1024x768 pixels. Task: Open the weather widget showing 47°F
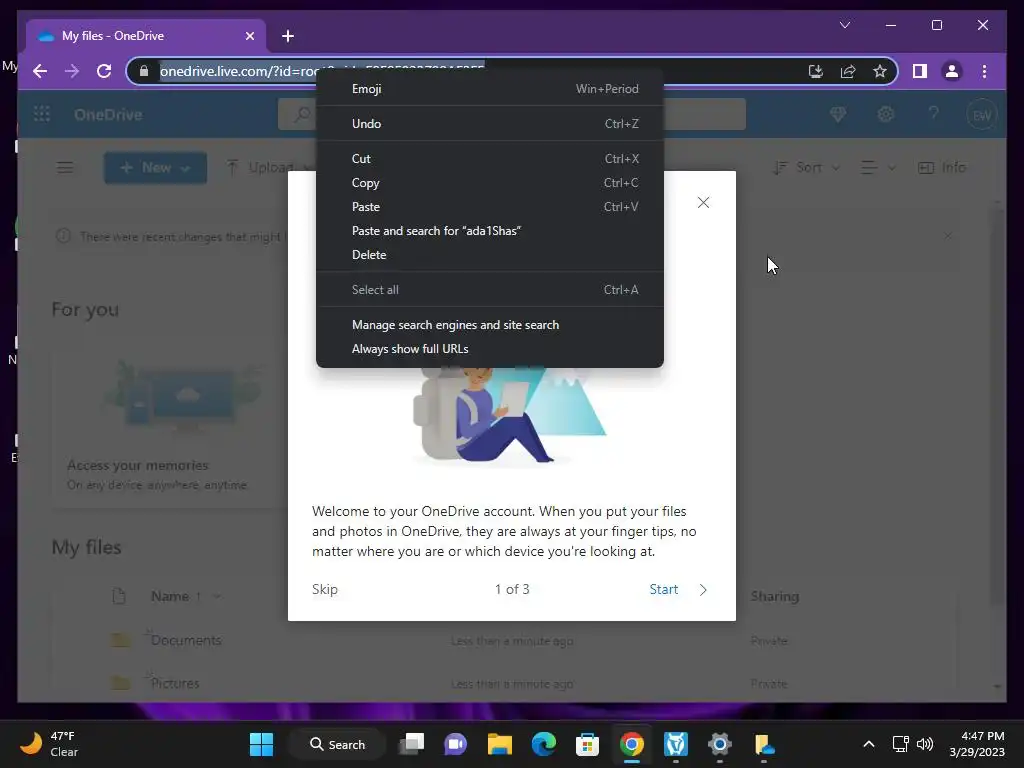(x=49, y=744)
